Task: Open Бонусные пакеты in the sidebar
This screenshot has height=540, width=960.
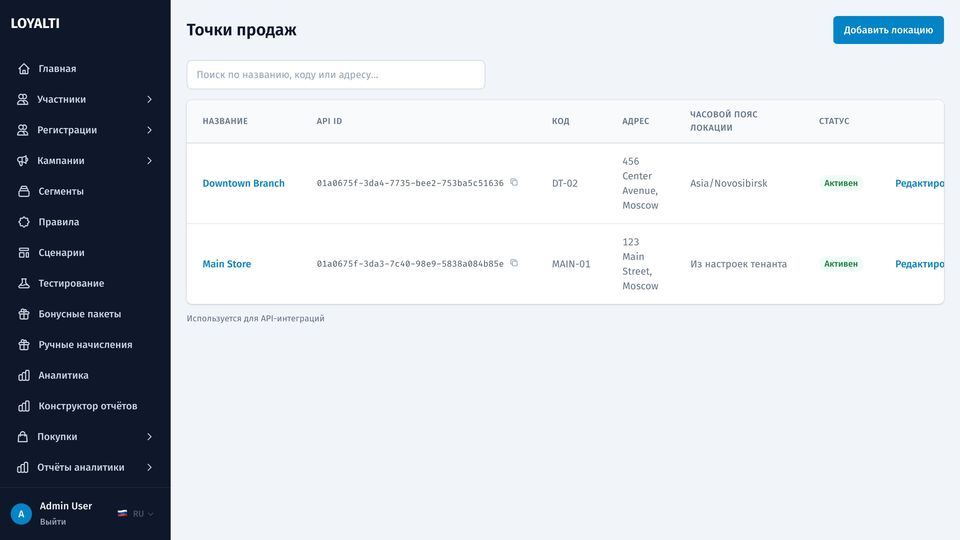Action: pyautogui.click(x=85, y=313)
